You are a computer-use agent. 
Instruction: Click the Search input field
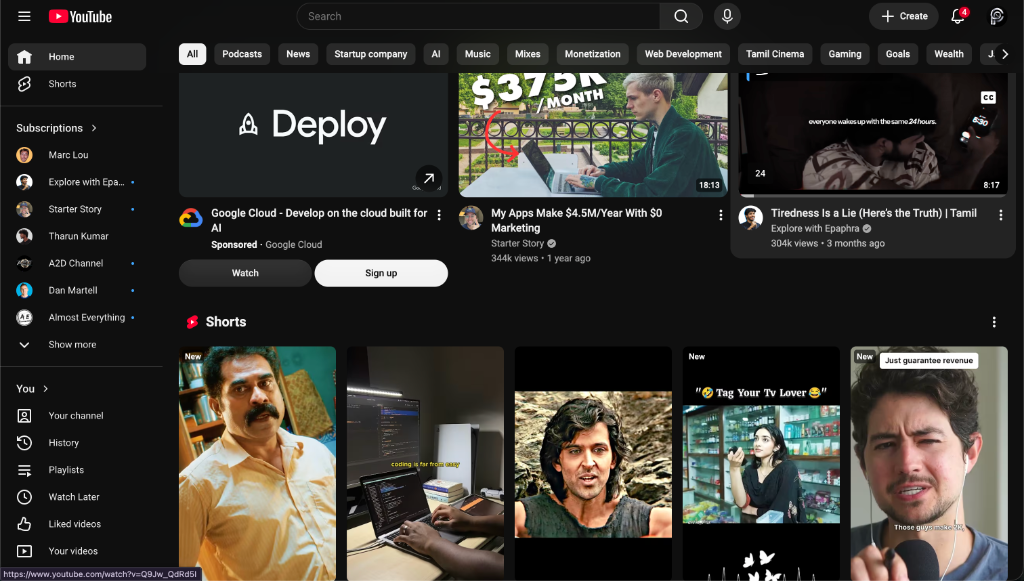tap(478, 16)
